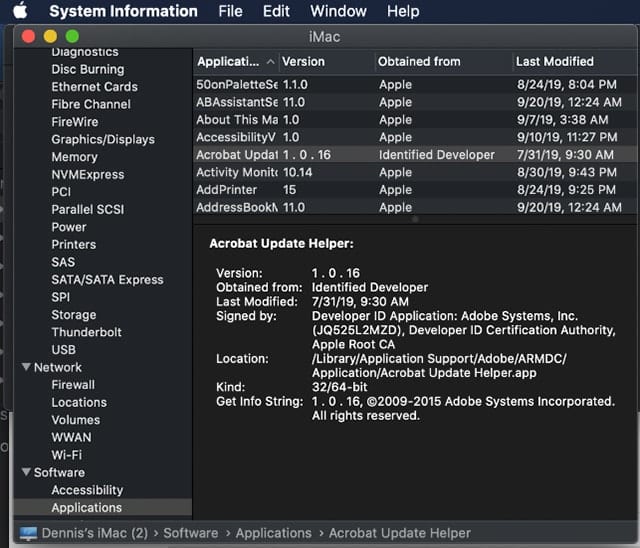This screenshot has height=548, width=640.
Task: Open the Help menu
Action: [403, 11]
